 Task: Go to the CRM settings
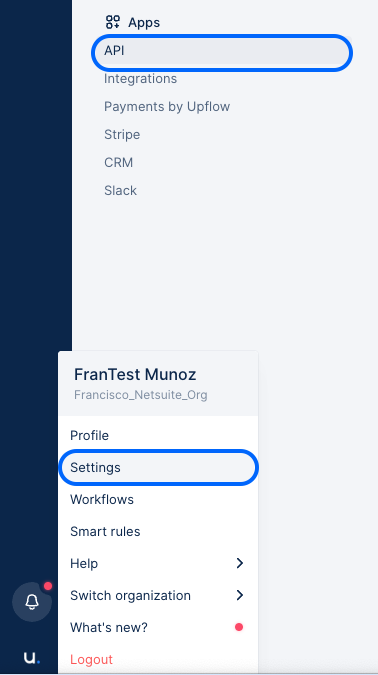pos(118,163)
